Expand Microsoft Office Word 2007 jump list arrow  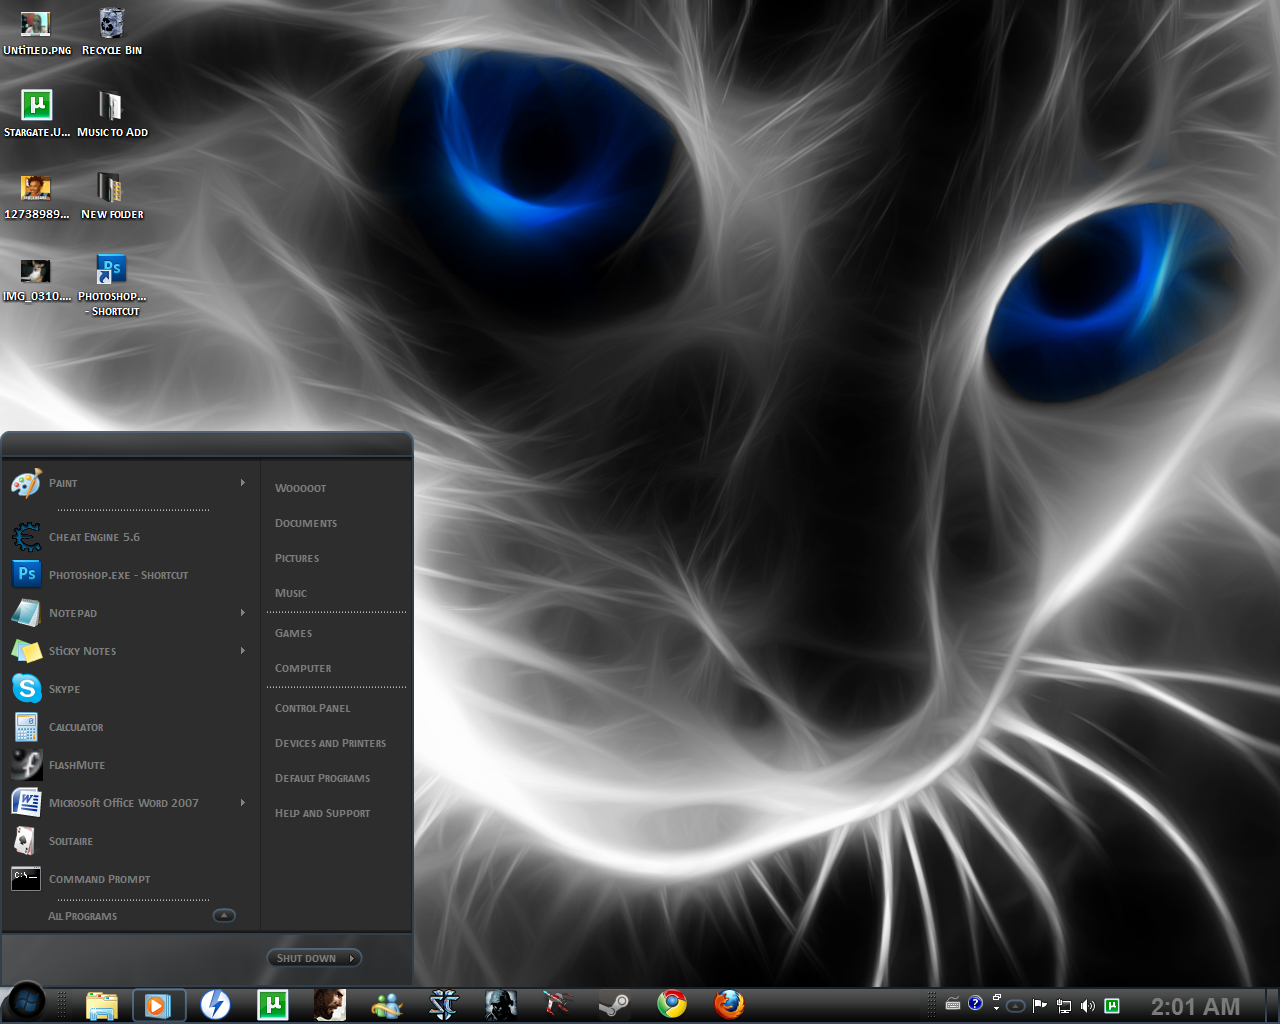(242, 803)
